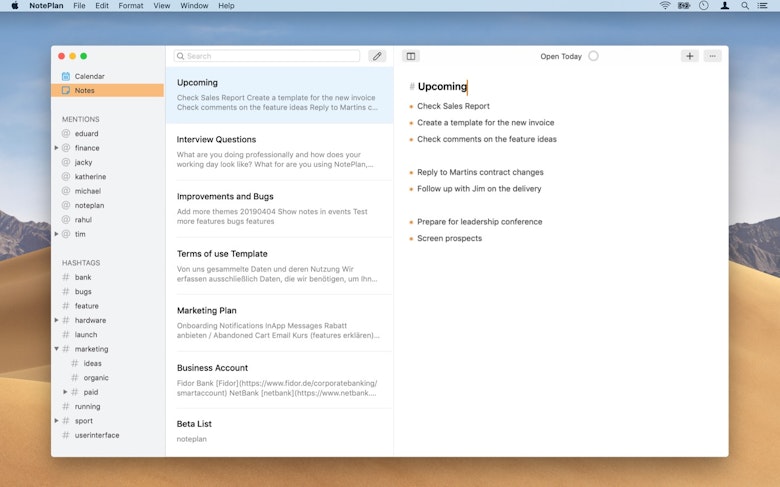Click the # icon beside ideas
Viewport: 780px width, 487px height.
75,363
